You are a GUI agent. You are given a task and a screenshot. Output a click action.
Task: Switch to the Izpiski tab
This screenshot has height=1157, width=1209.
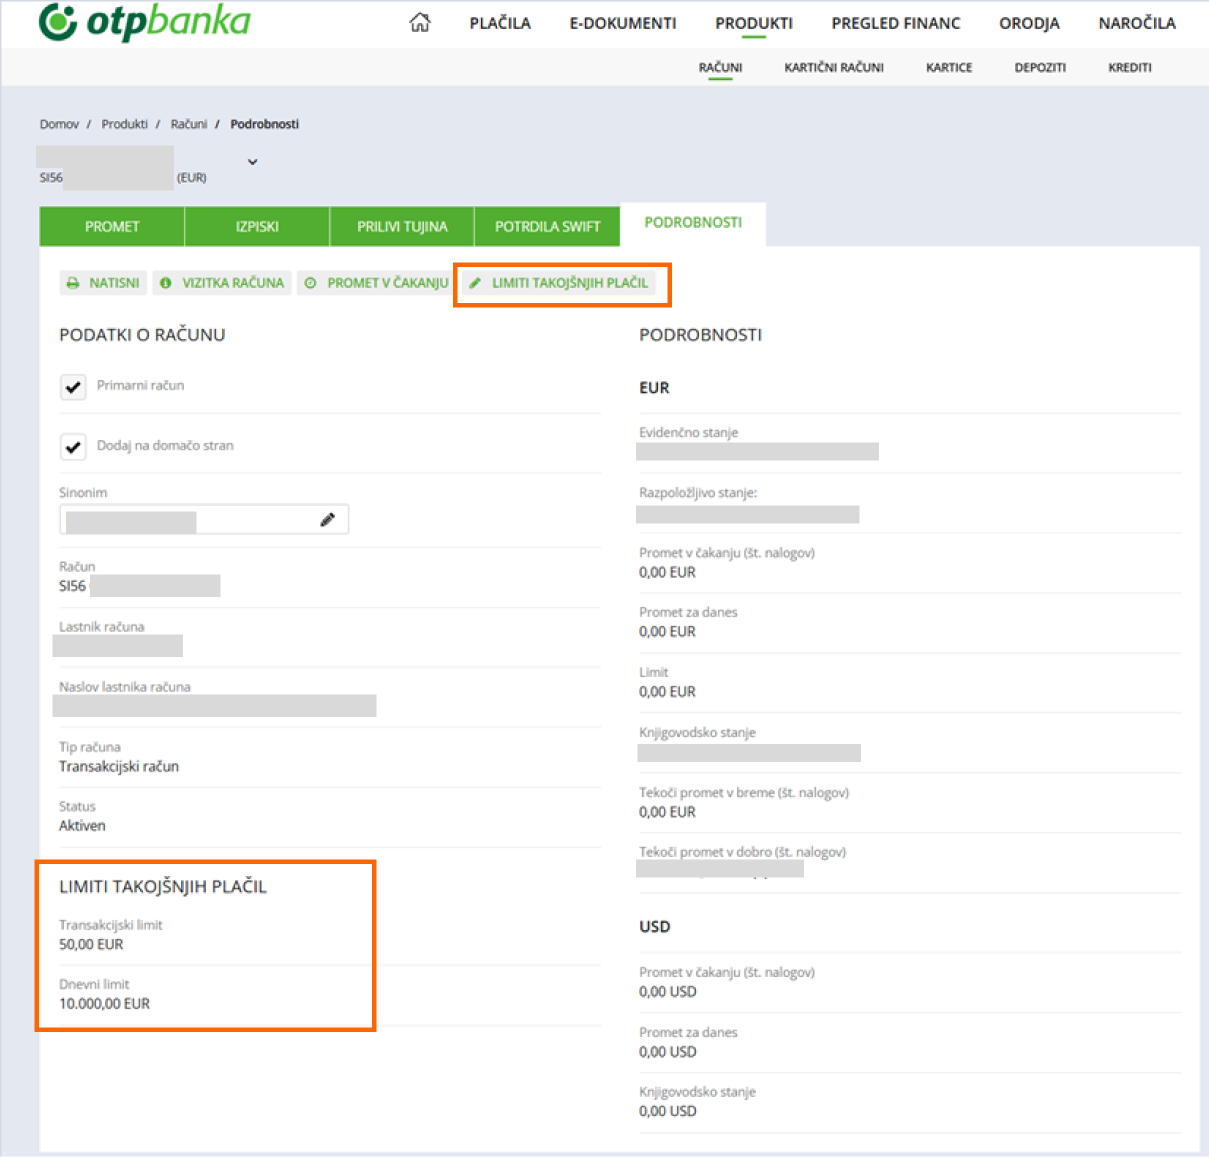click(x=257, y=227)
